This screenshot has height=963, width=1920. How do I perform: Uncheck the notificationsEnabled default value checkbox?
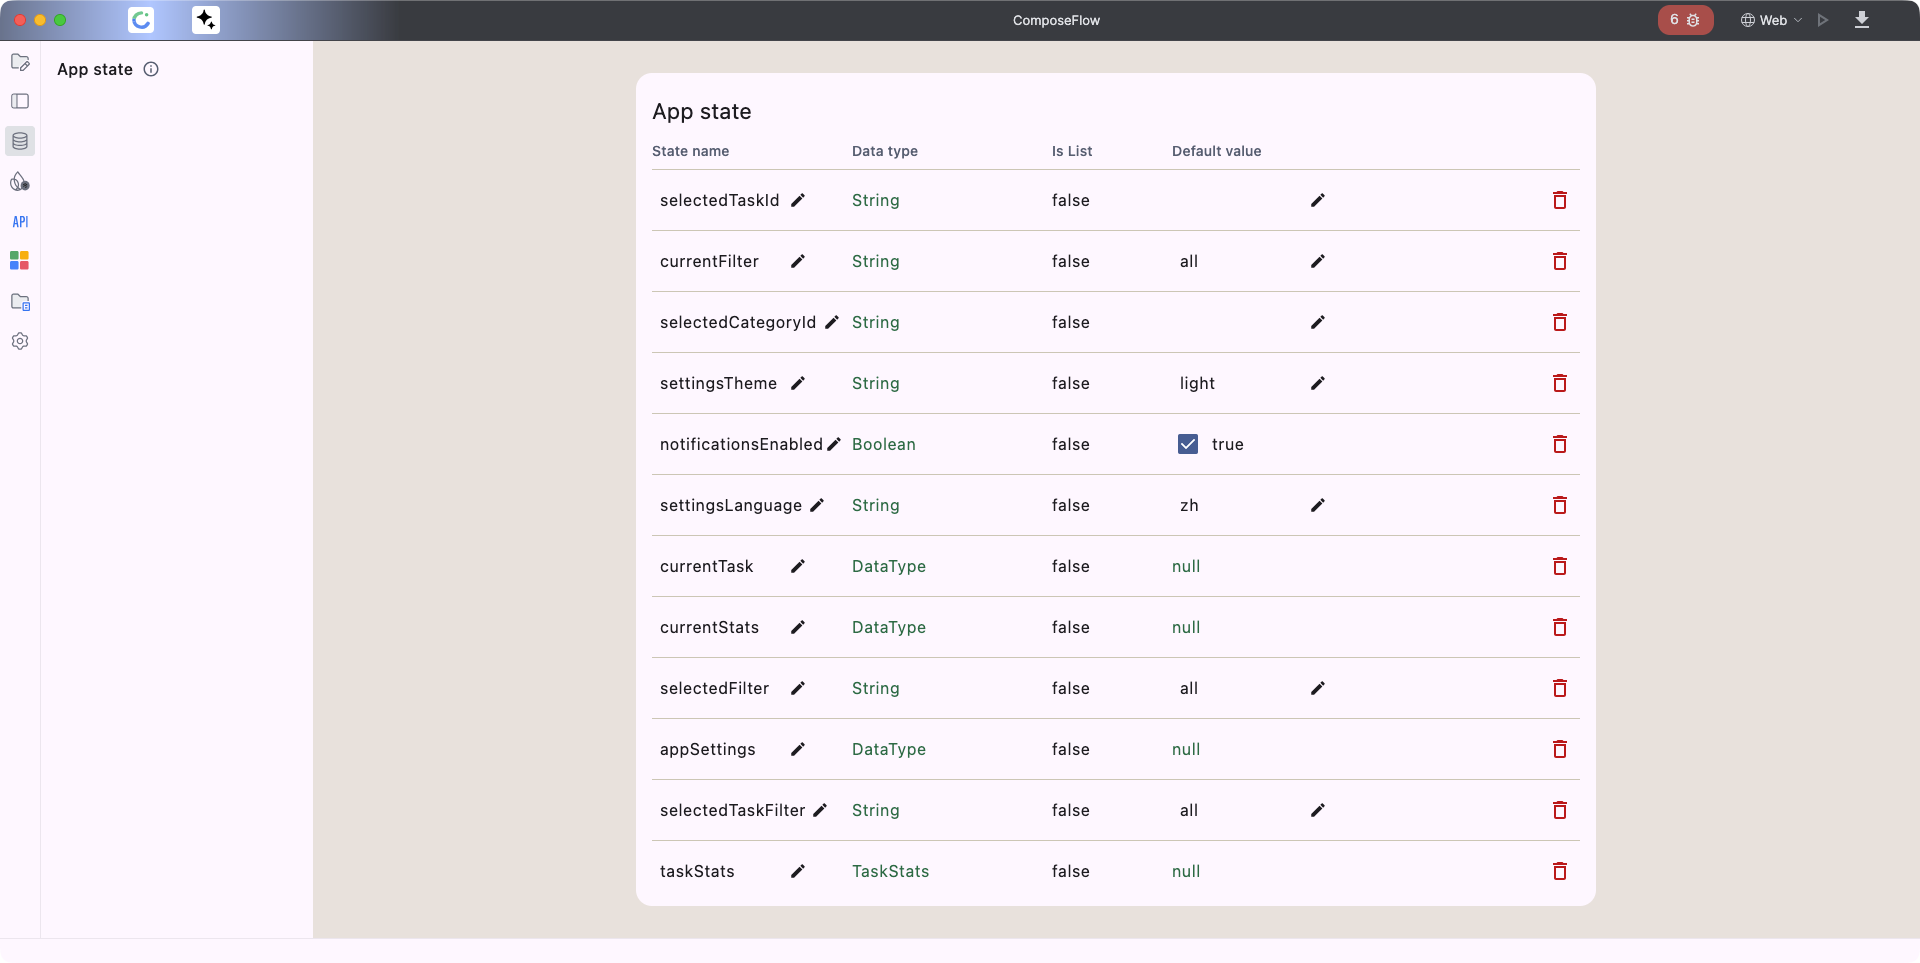[1188, 444]
